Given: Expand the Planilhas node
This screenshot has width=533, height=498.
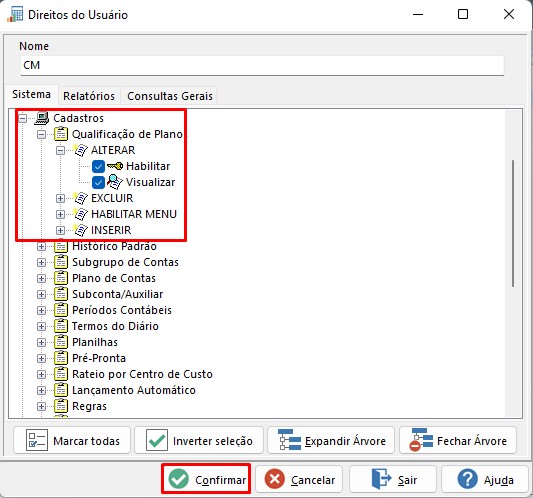Looking at the screenshot, I should [x=41, y=342].
